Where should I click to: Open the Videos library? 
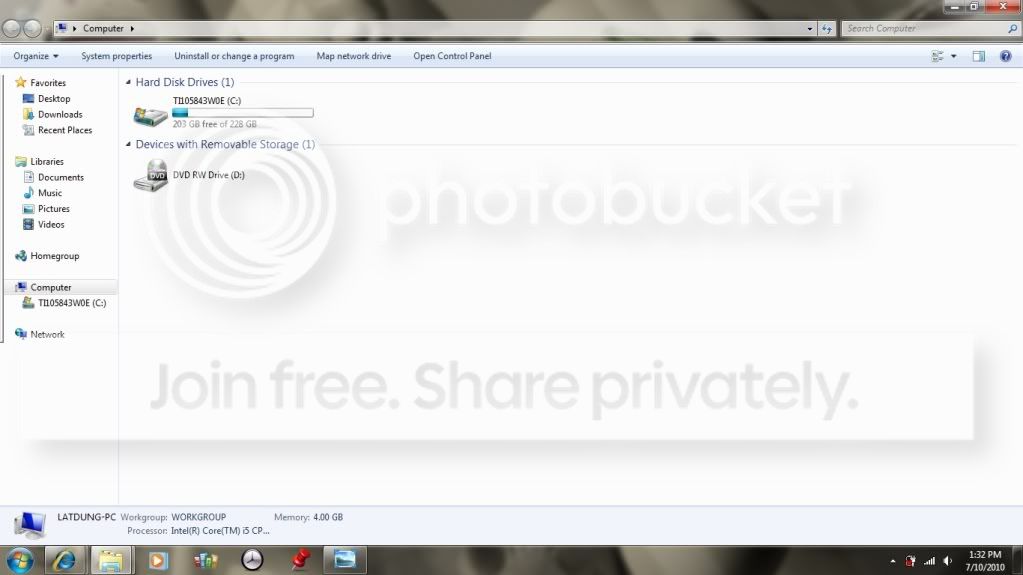click(x=51, y=224)
